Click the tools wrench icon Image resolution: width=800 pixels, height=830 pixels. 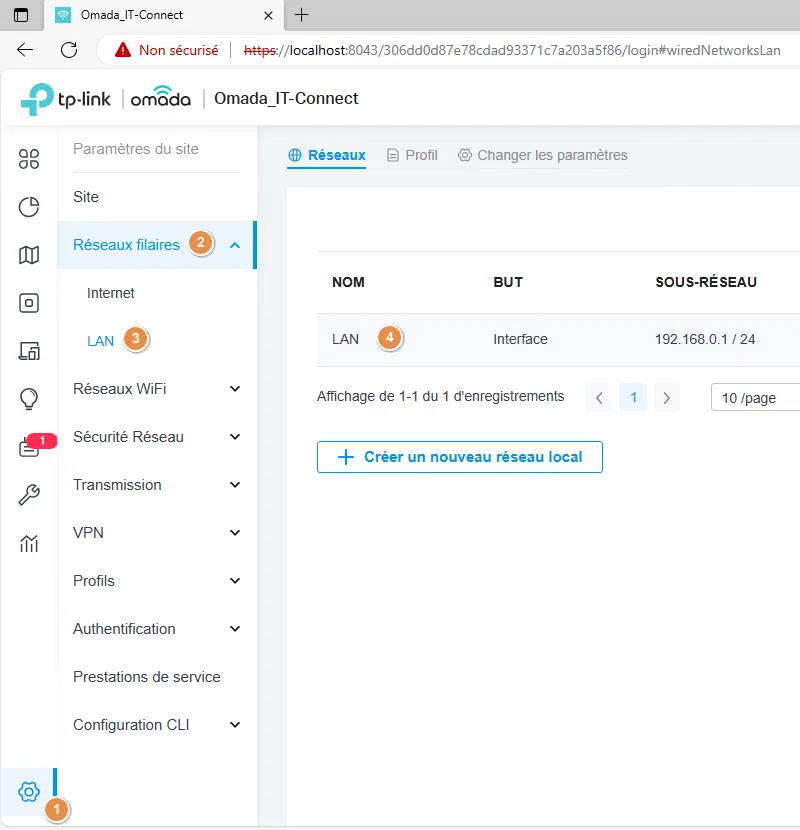point(29,494)
